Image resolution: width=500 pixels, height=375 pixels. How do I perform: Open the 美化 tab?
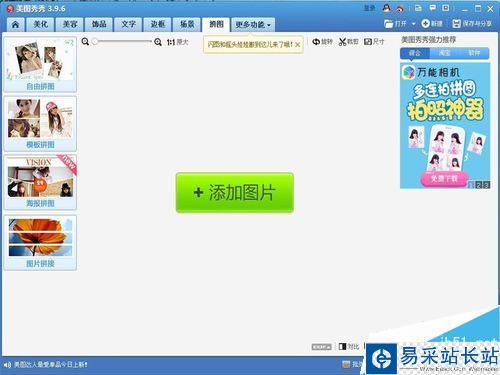tap(40, 24)
